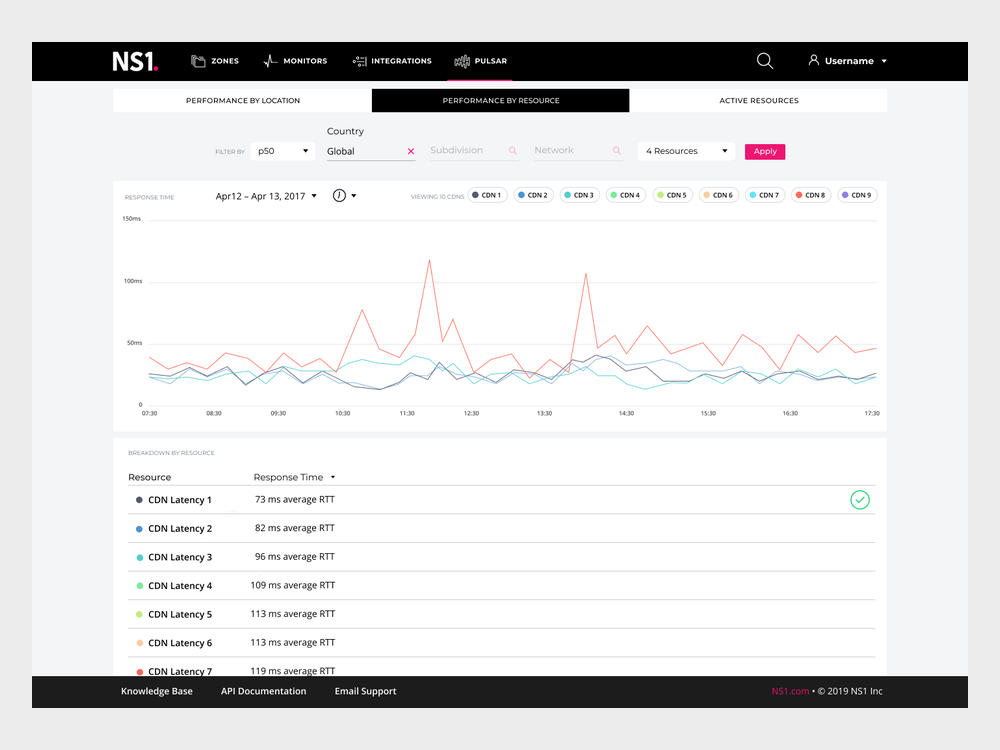Click the Apply button
Screen dimensions: 1000x750
765,151
